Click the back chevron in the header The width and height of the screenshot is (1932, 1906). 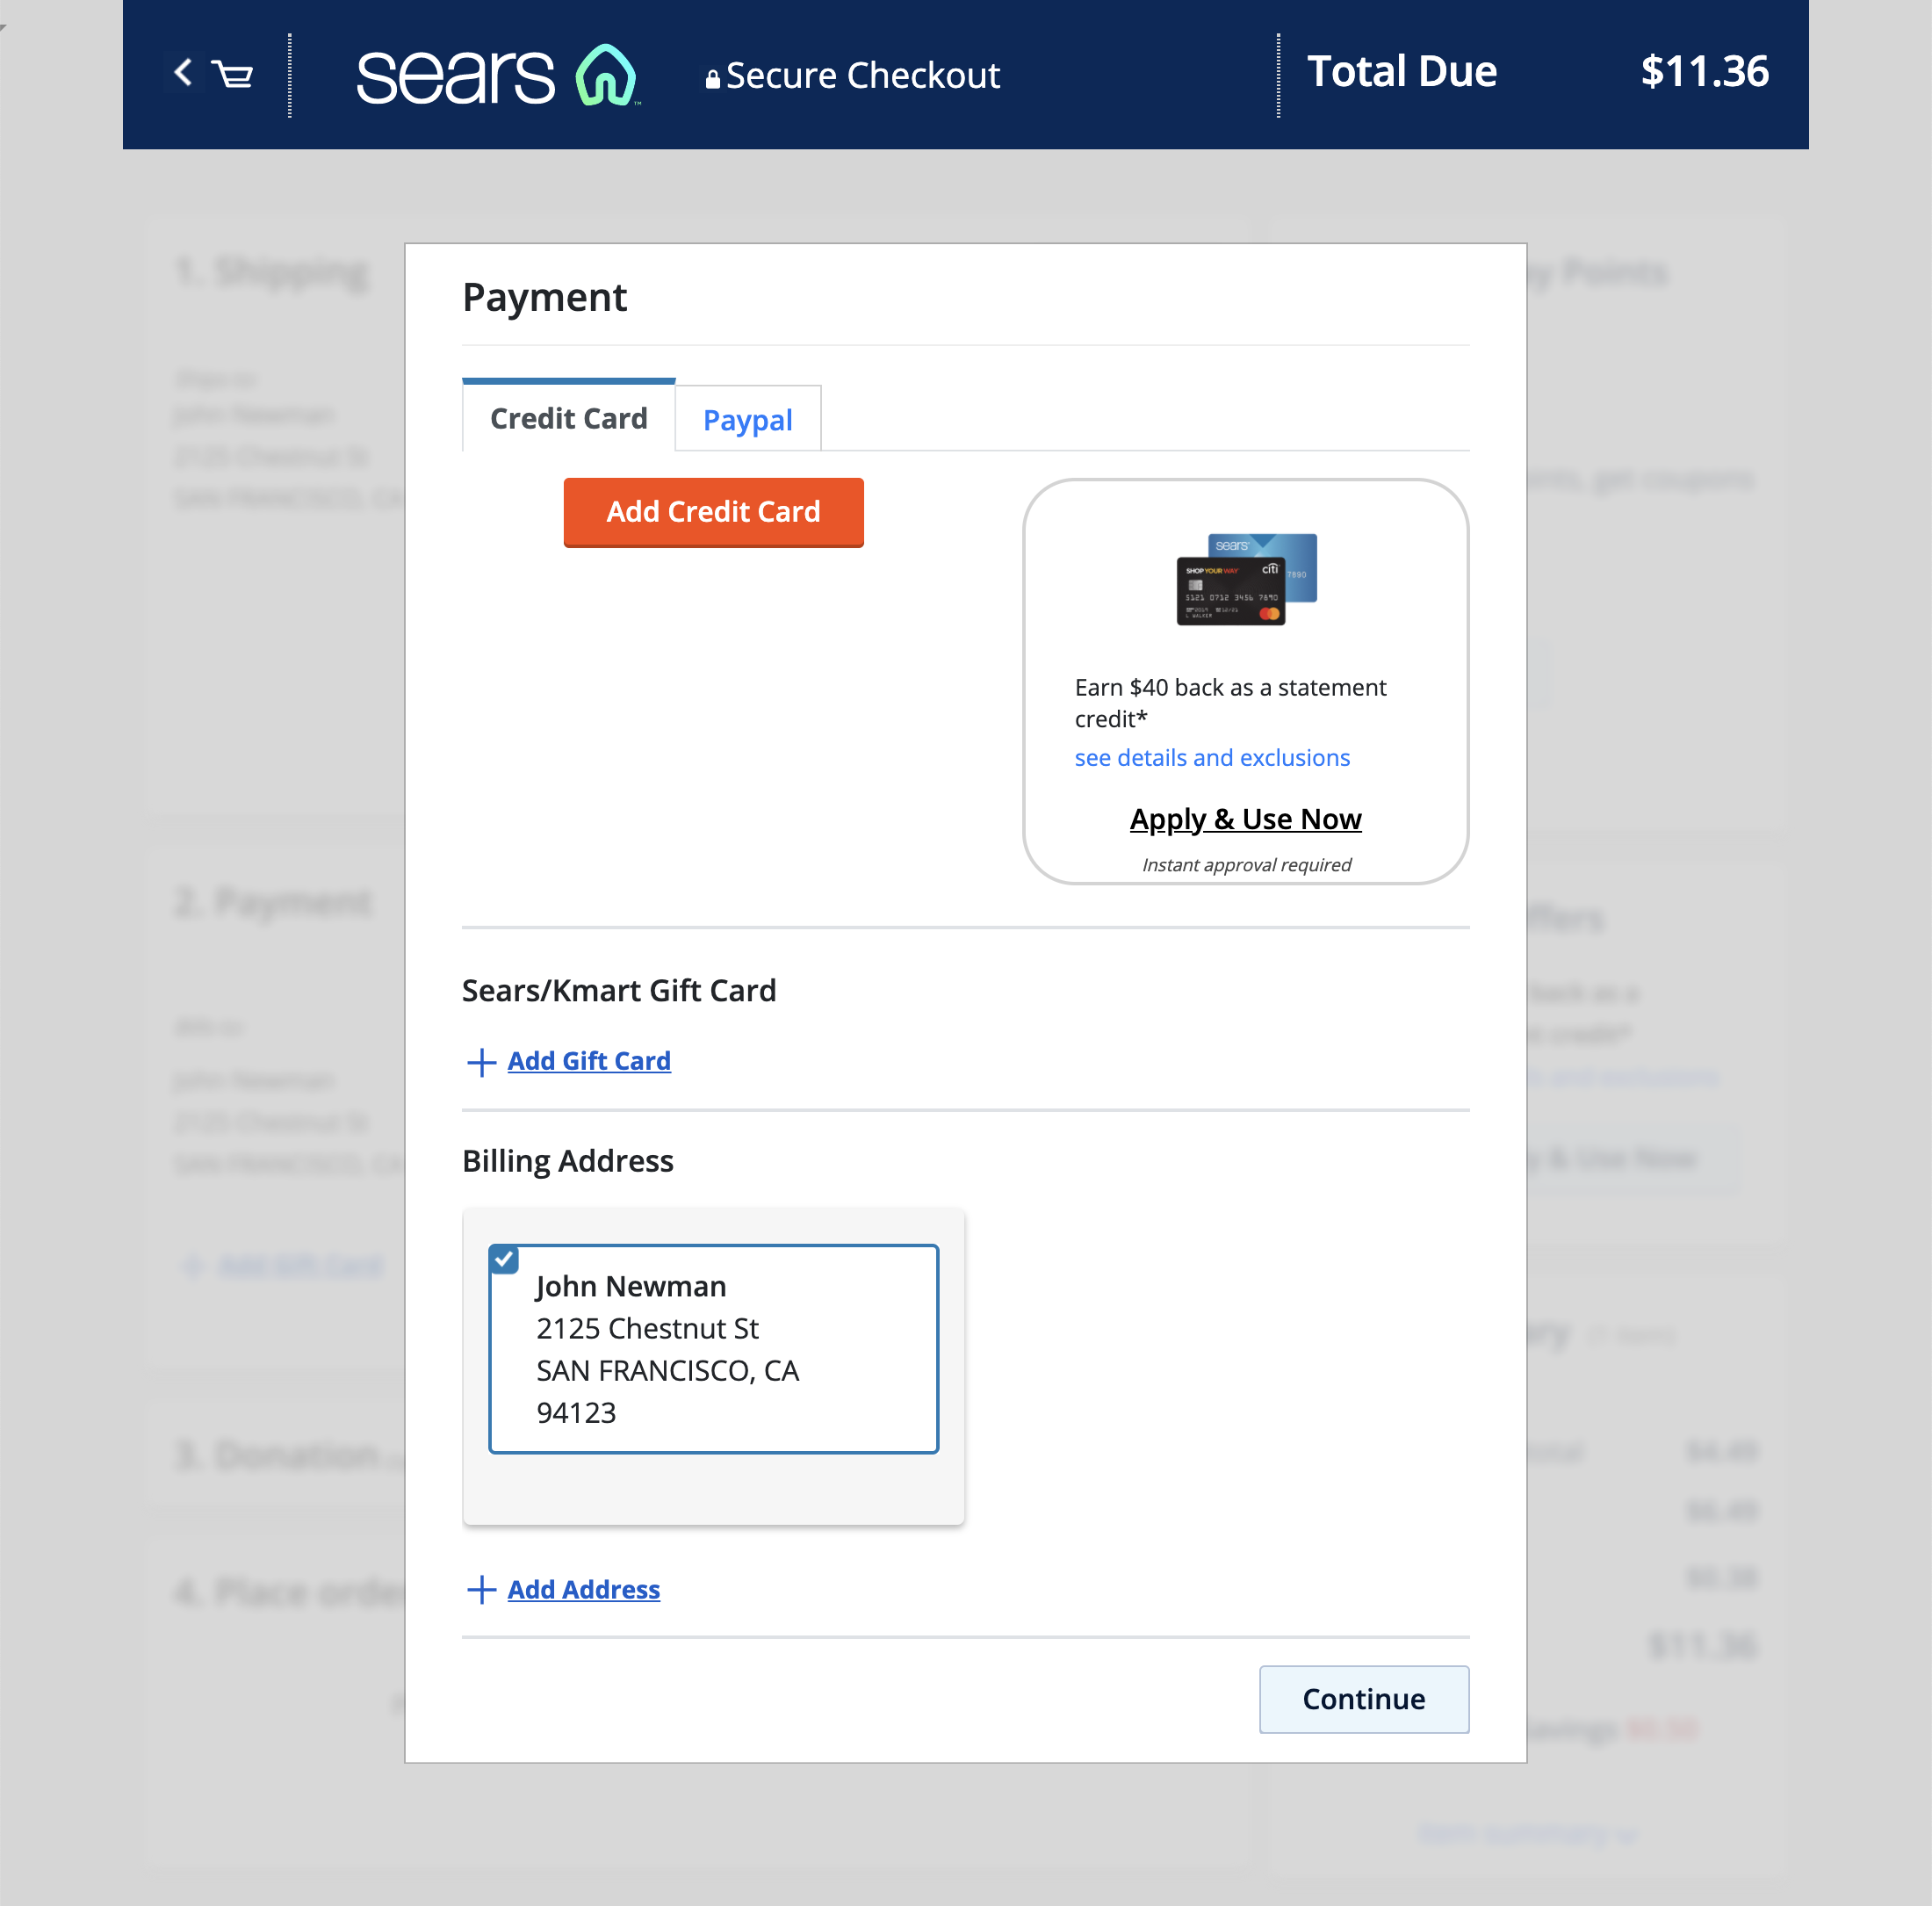point(183,72)
